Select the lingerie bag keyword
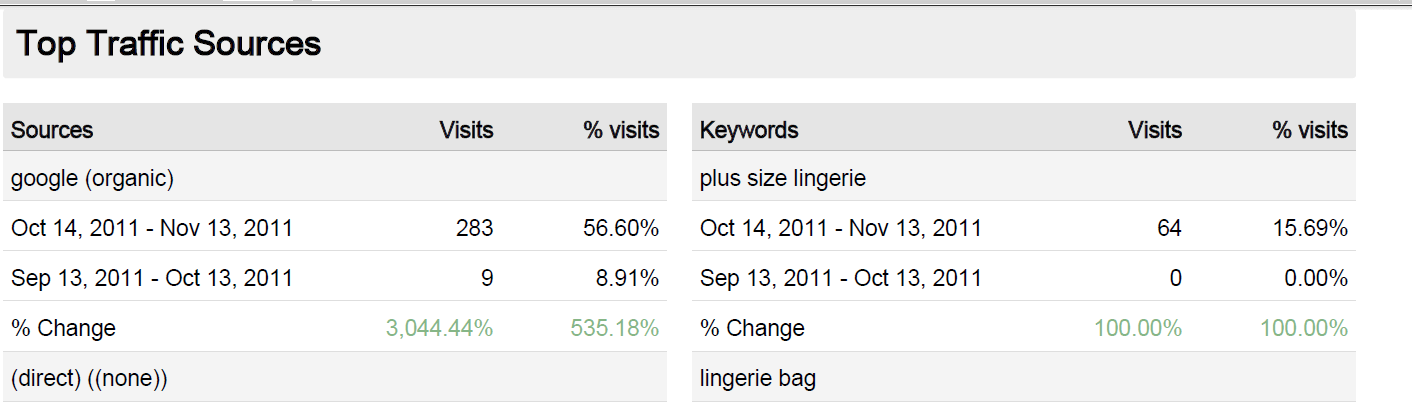Screen dimensions: 1412x403 click(758, 379)
